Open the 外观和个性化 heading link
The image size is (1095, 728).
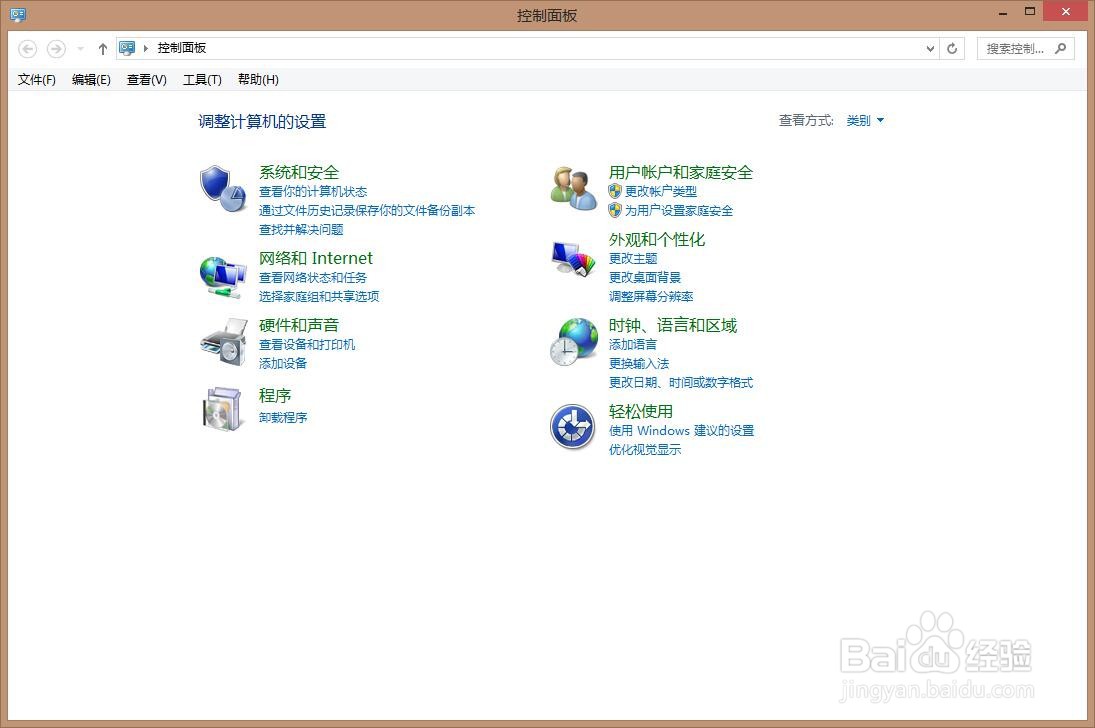point(657,239)
